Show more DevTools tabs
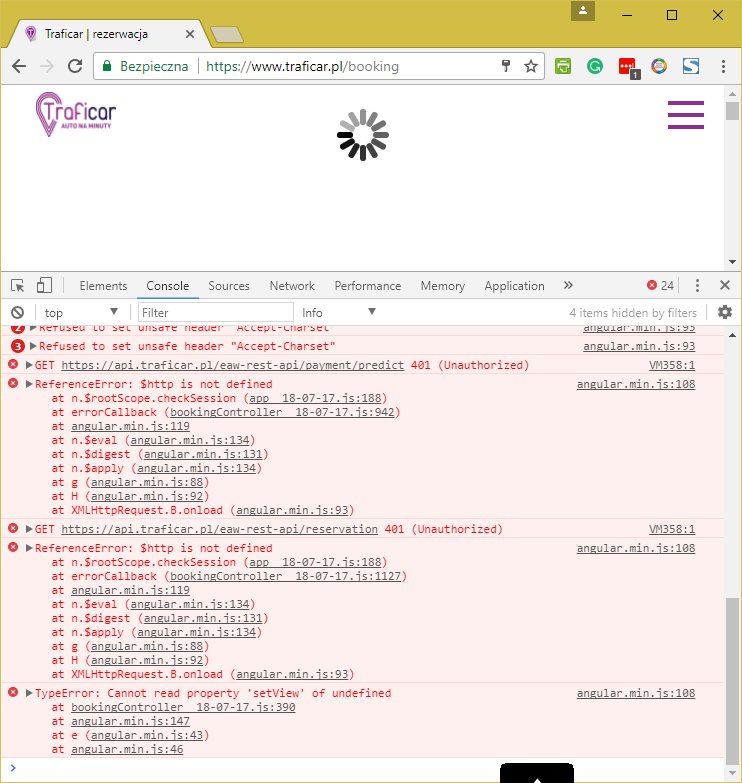The height and width of the screenshot is (783, 742). click(x=568, y=285)
